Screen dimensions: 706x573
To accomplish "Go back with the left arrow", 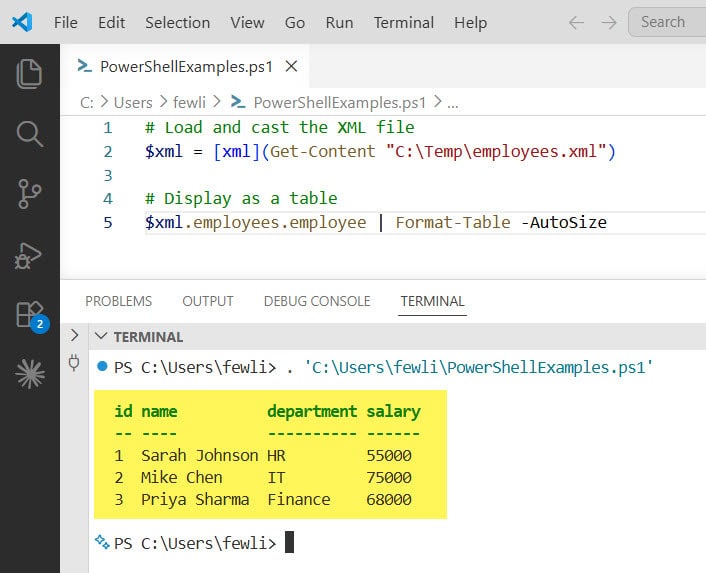I will coord(576,22).
